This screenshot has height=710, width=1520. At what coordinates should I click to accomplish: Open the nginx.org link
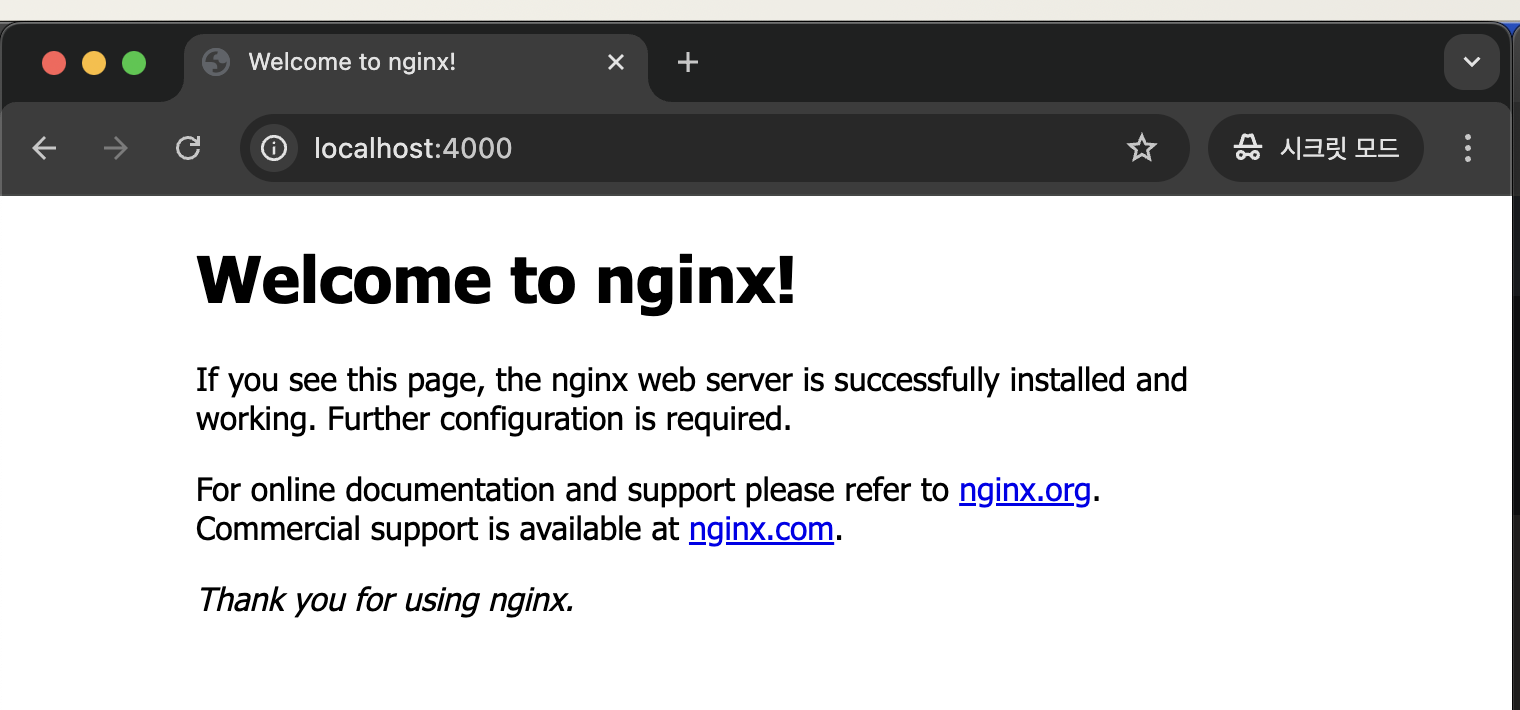pos(1024,491)
